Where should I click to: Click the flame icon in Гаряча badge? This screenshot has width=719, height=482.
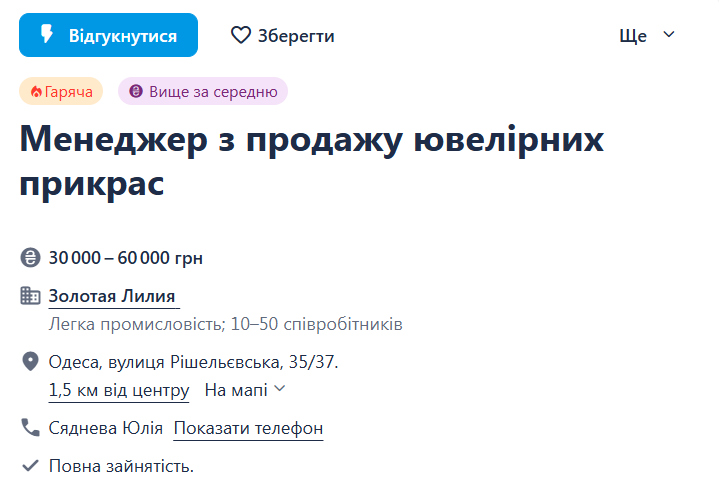point(36,92)
